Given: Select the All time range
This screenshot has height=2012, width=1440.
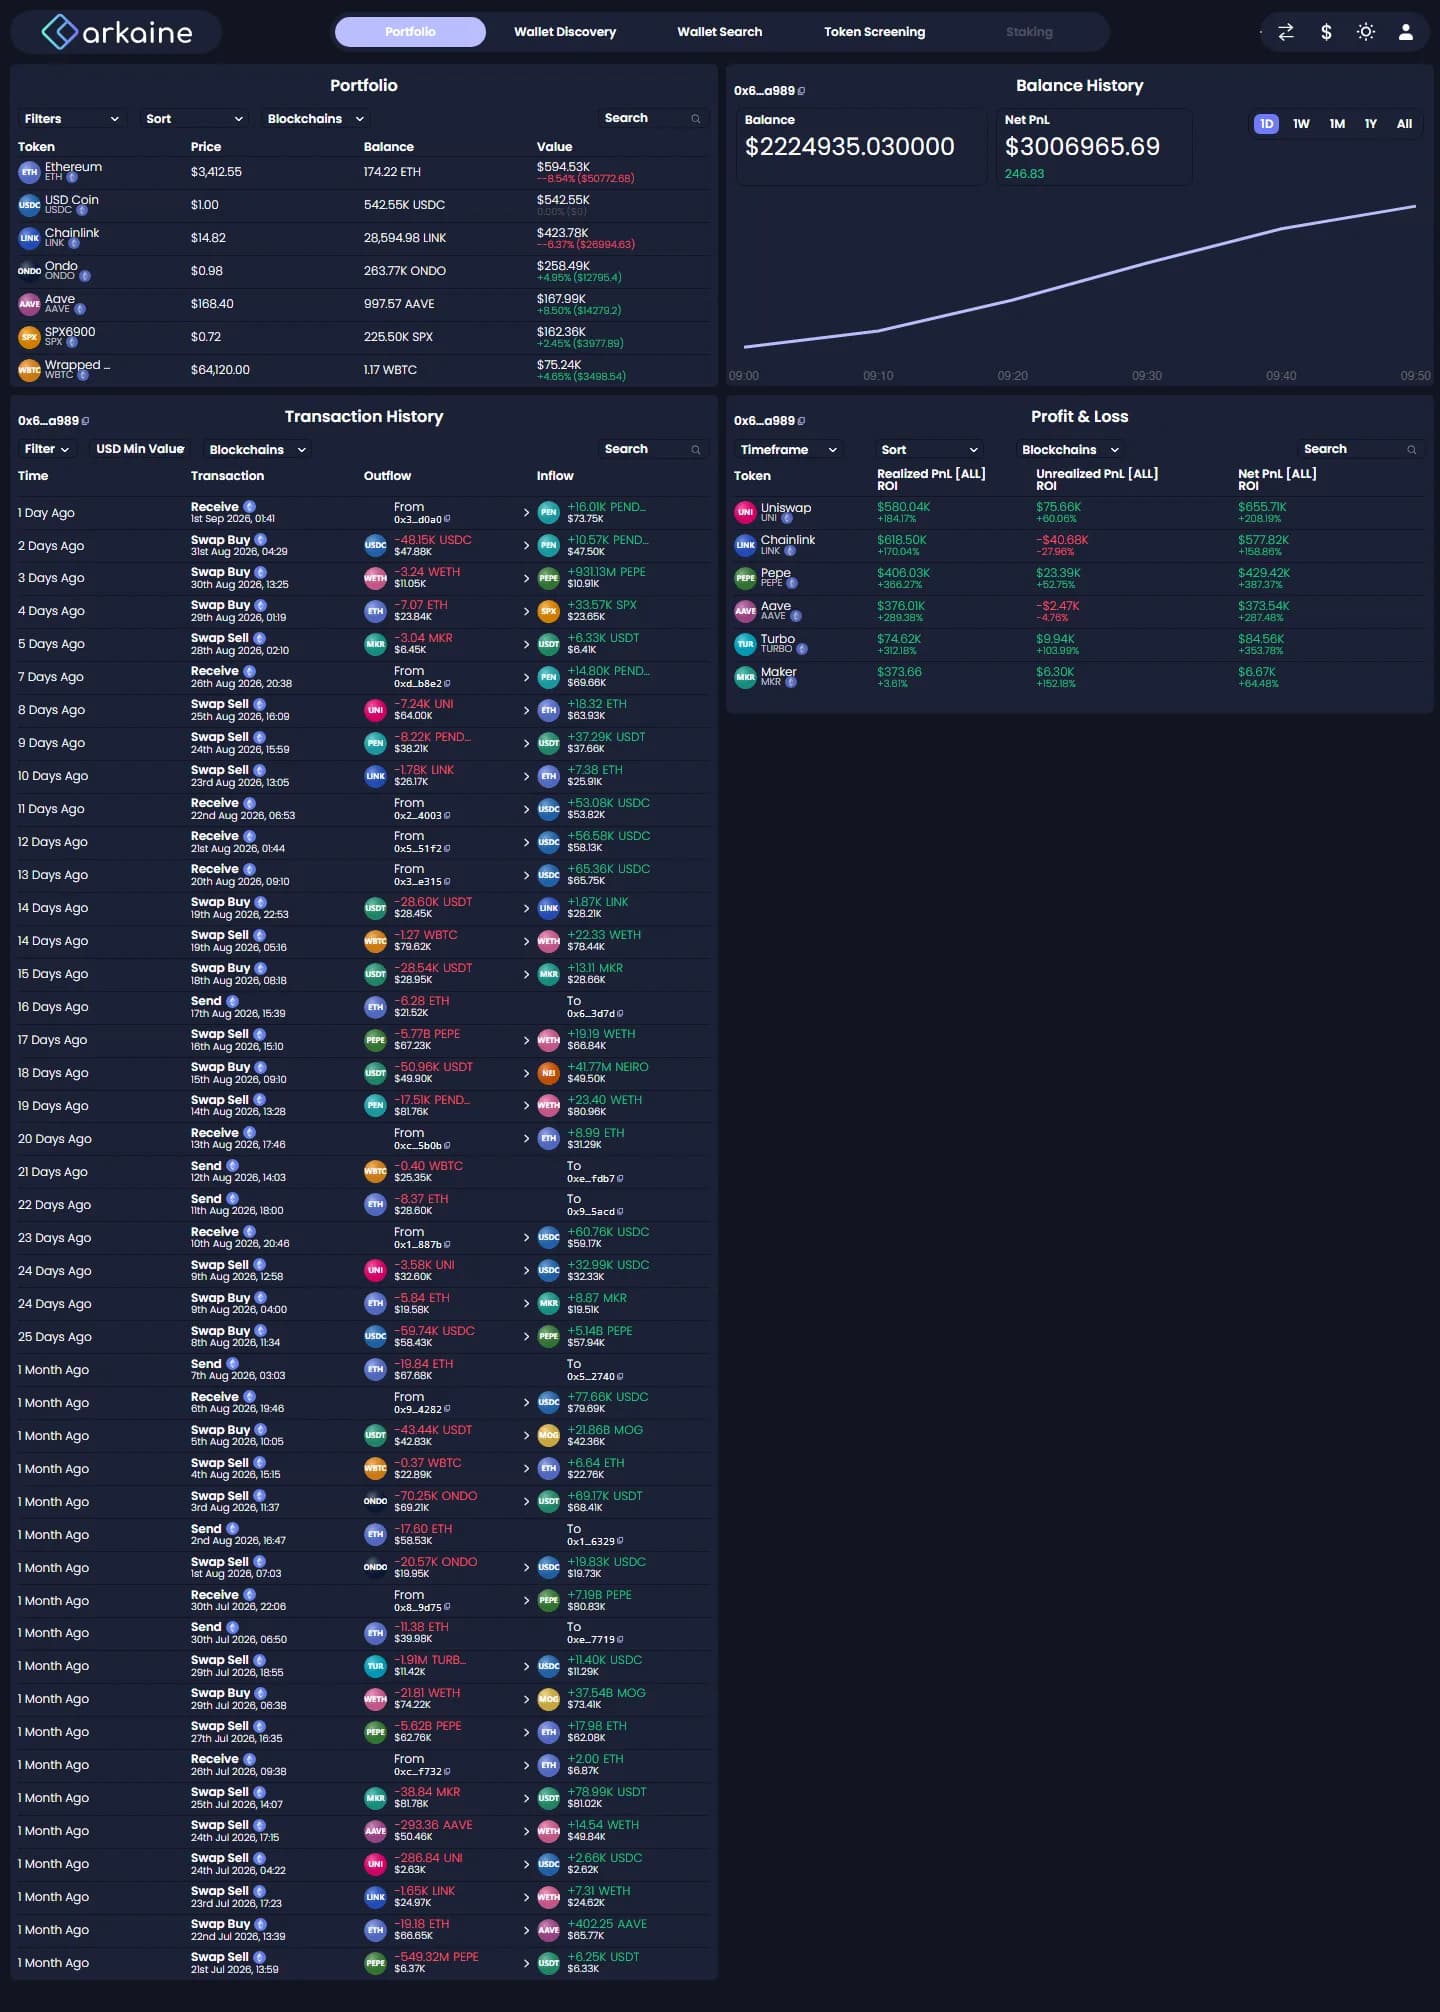Looking at the screenshot, I should tap(1404, 124).
